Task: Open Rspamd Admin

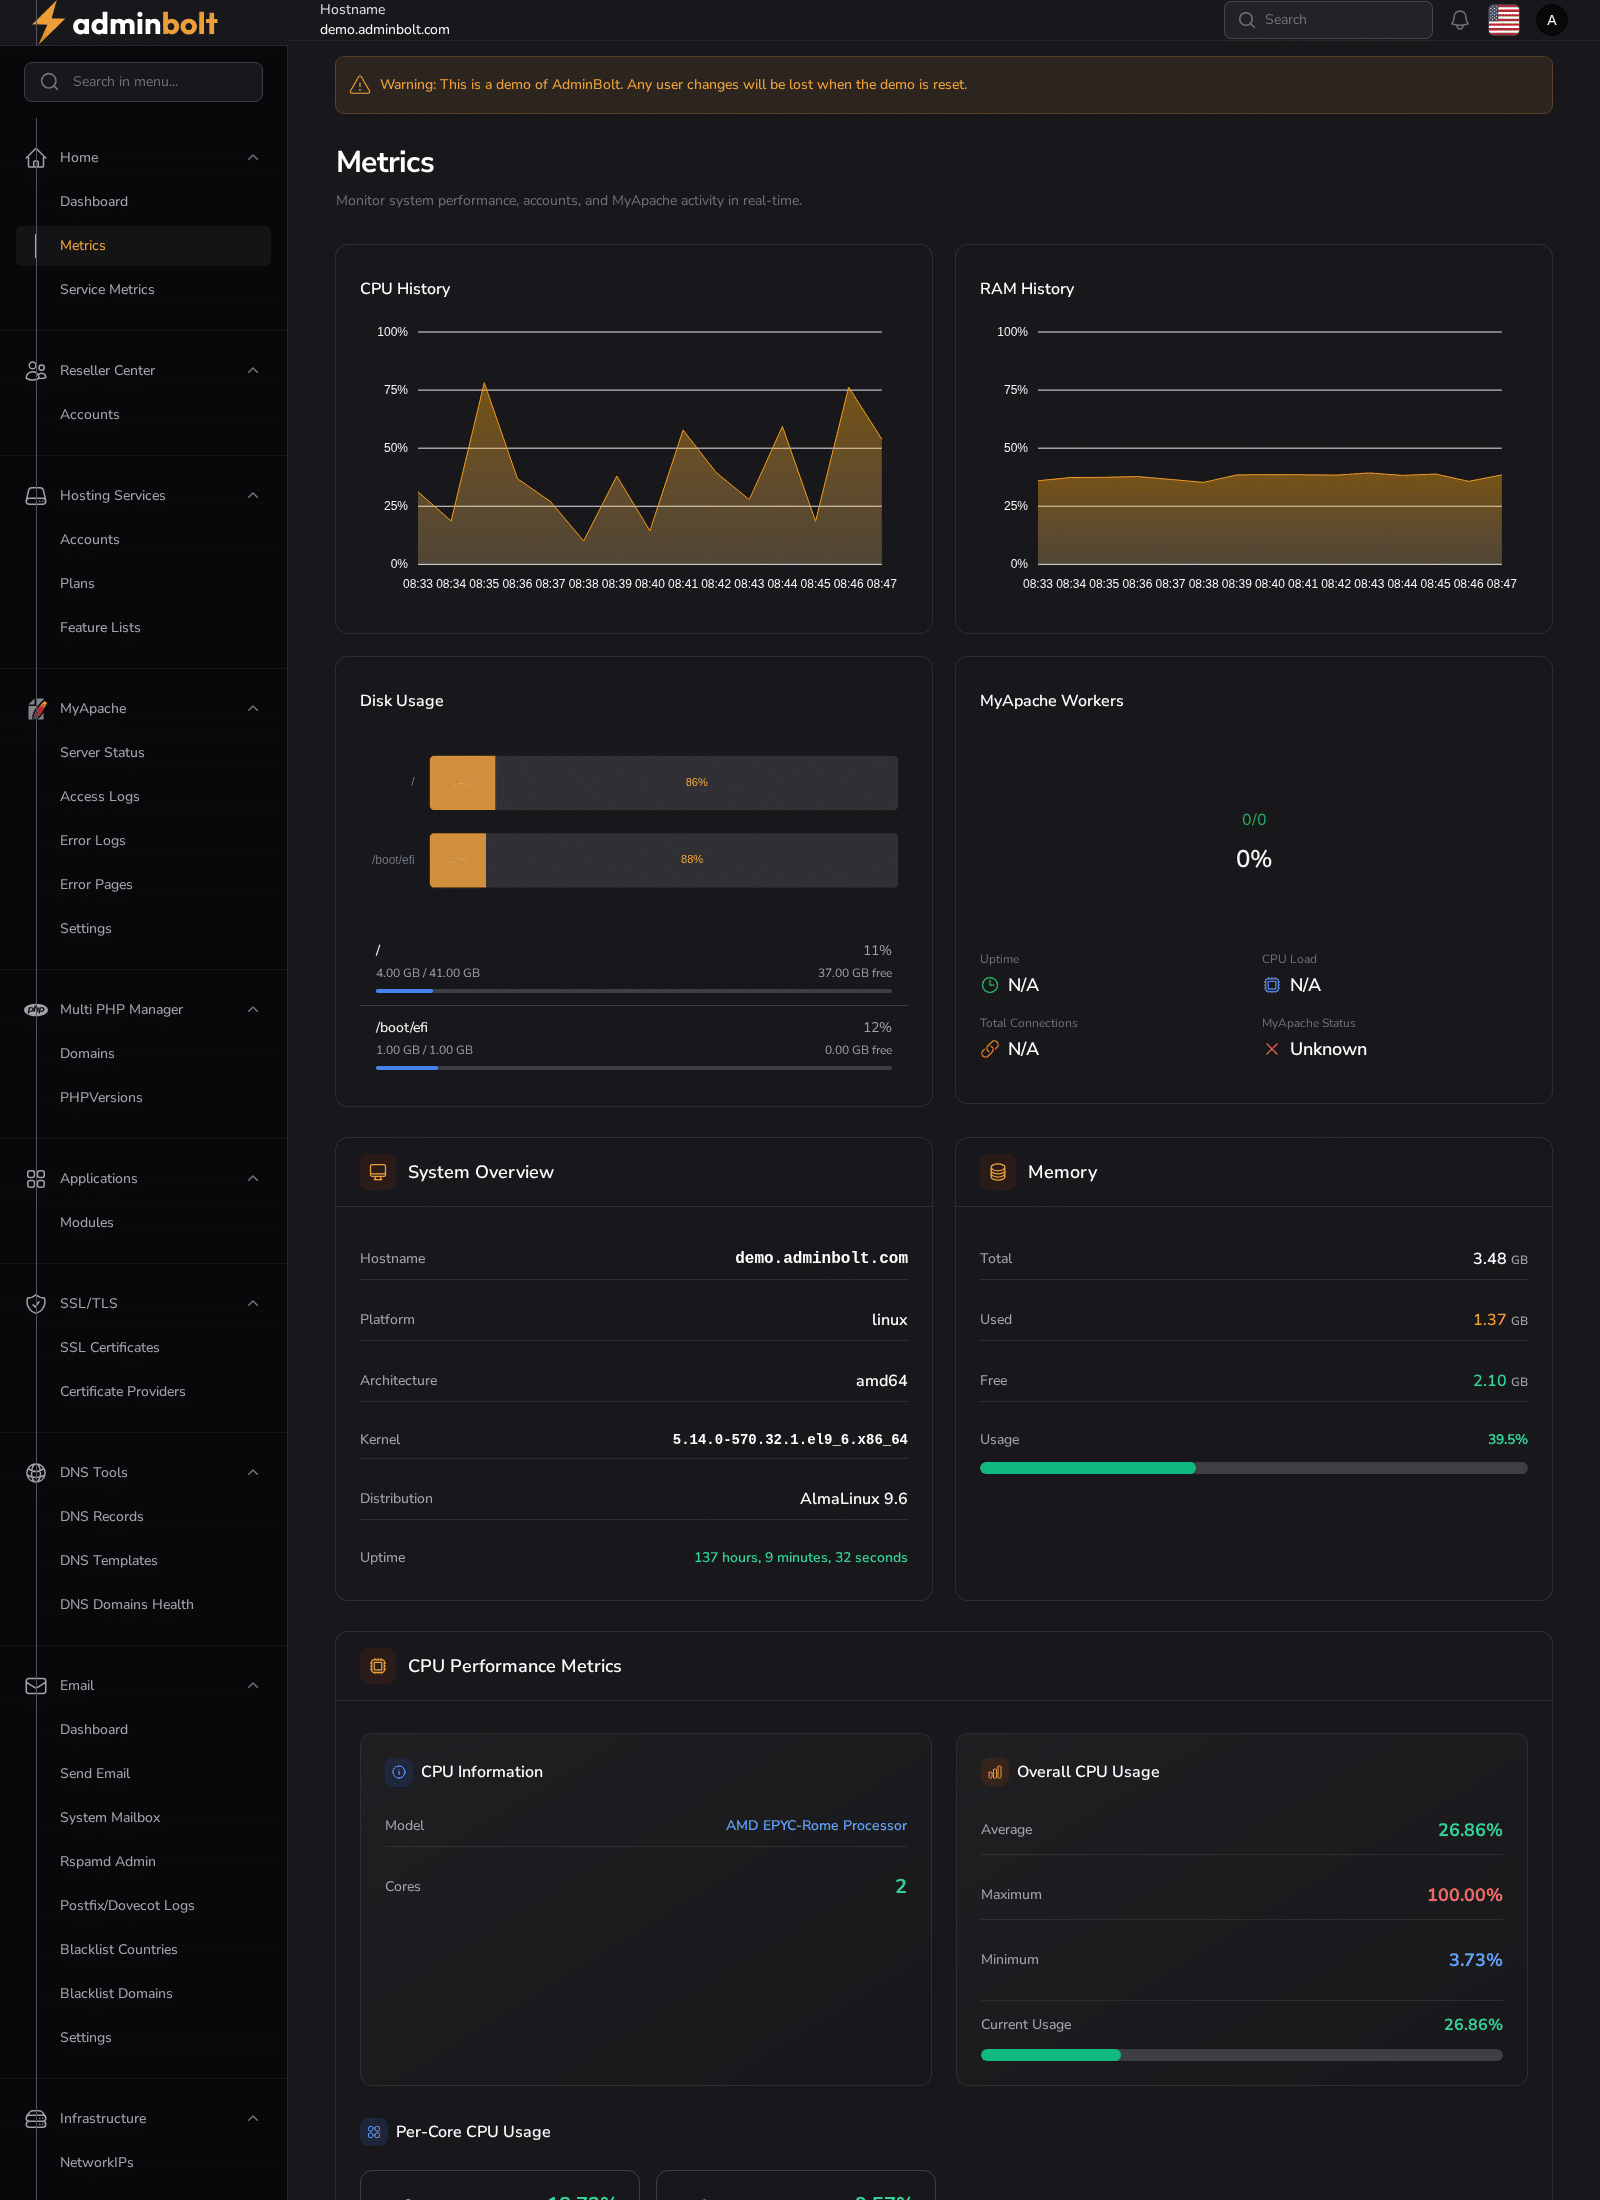Action: pyautogui.click(x=143, y=1862)
